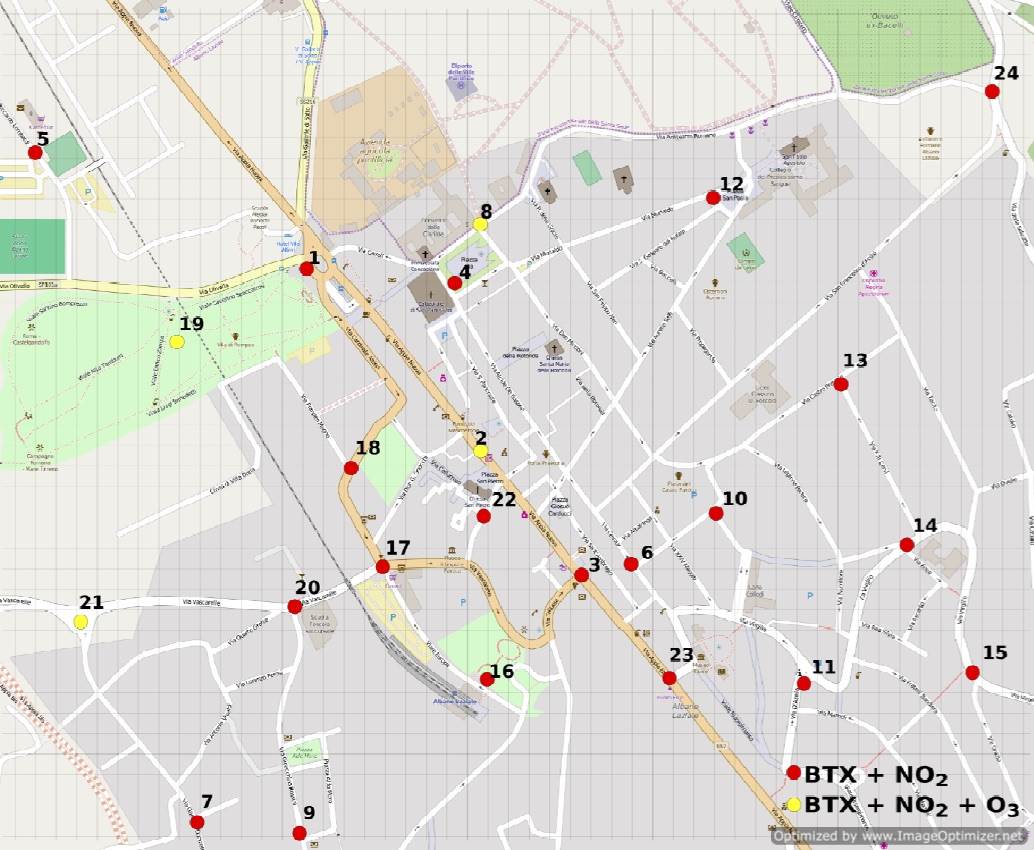Click the yellow BTX + NO2 + O3 legend dot
The height and width of the screenshot is (850, 1034).
tap(794, 804)
